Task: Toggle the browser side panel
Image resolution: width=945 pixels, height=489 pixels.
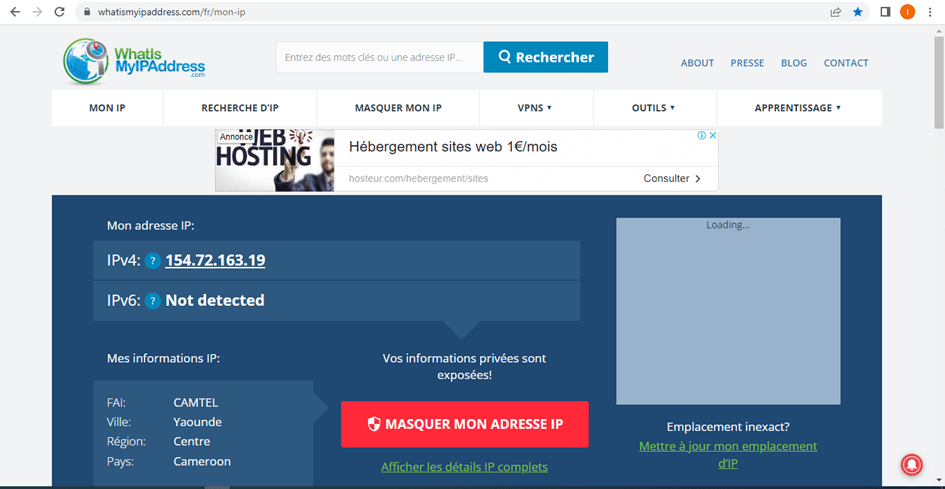Action: point(884,12)
